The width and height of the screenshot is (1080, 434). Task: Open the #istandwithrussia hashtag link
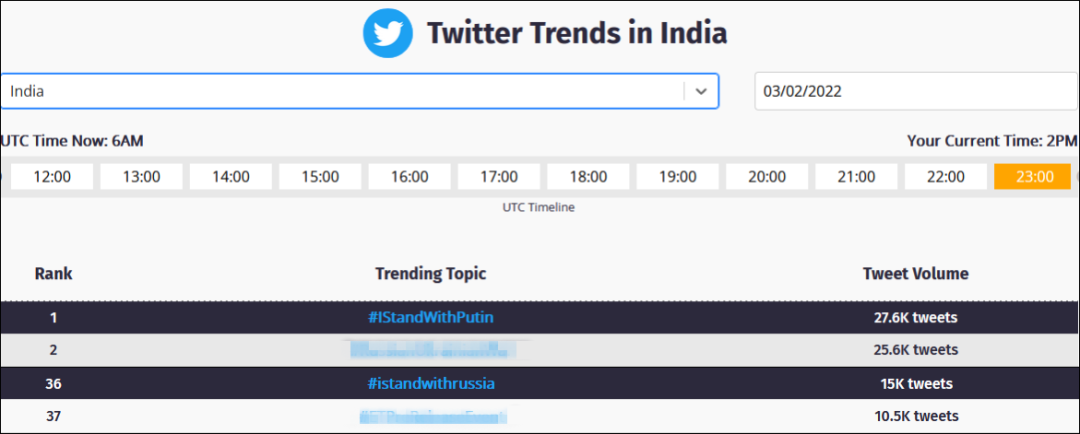[x=431, y=383]
